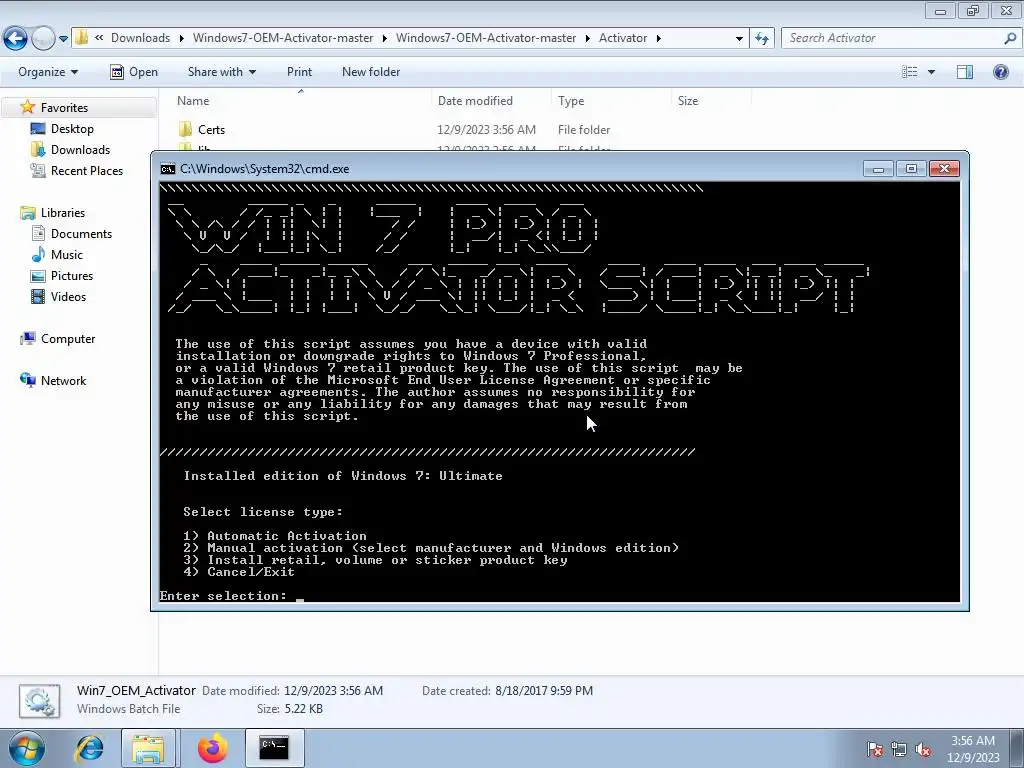Select Favorites in navigation pane

point(64,108)
